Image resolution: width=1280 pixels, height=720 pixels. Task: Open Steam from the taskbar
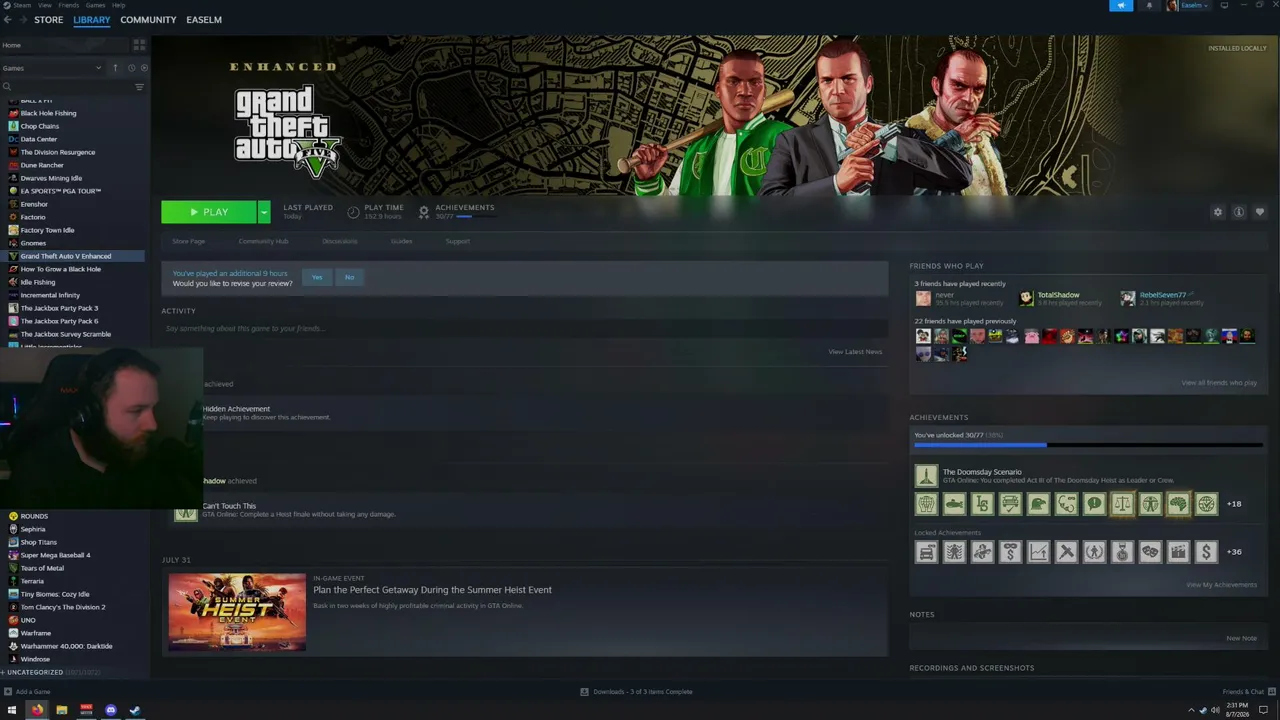tap(135, 710)
